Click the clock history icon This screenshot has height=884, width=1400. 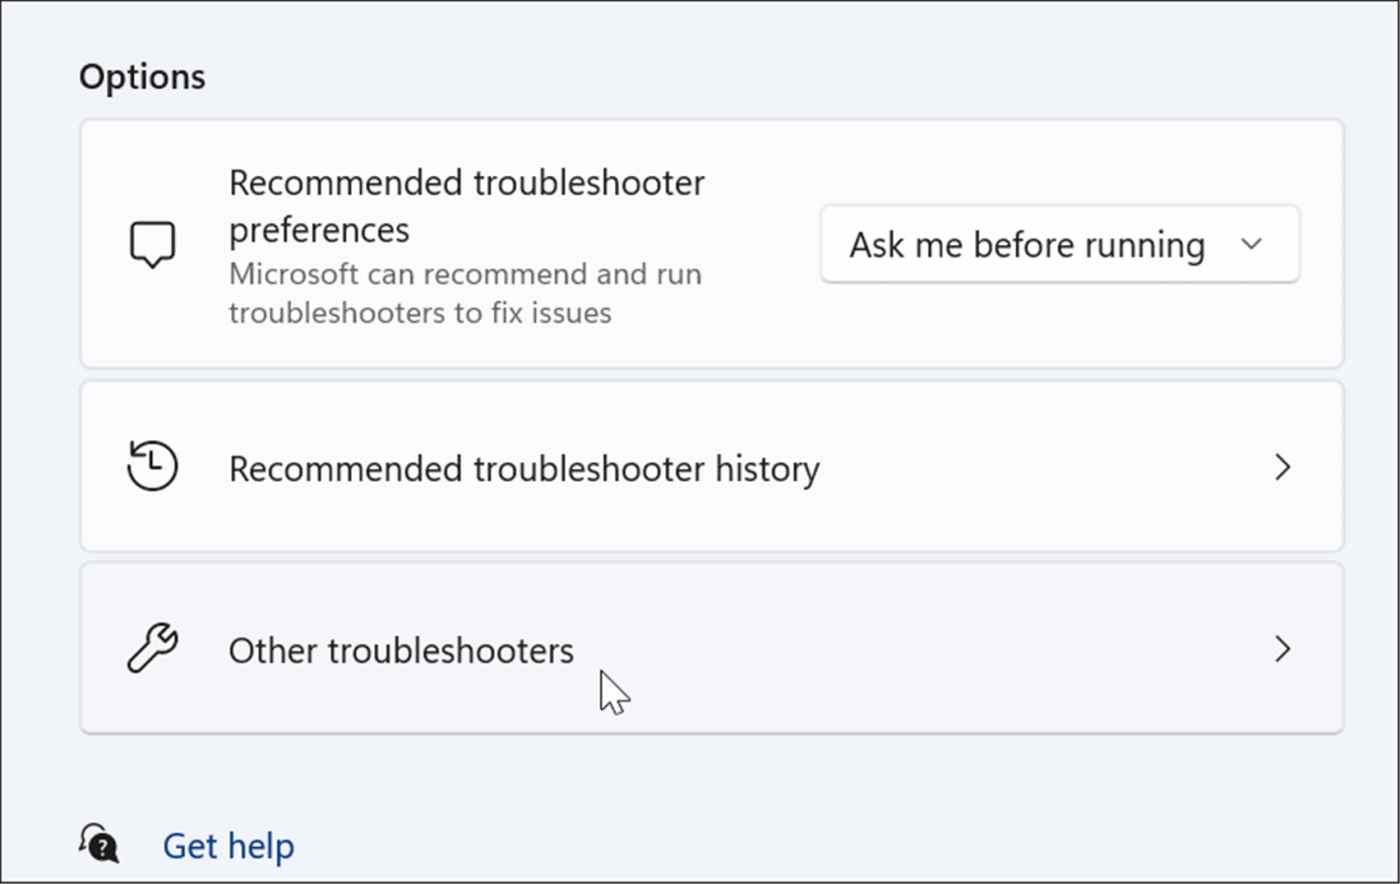[x=153, y=466]
